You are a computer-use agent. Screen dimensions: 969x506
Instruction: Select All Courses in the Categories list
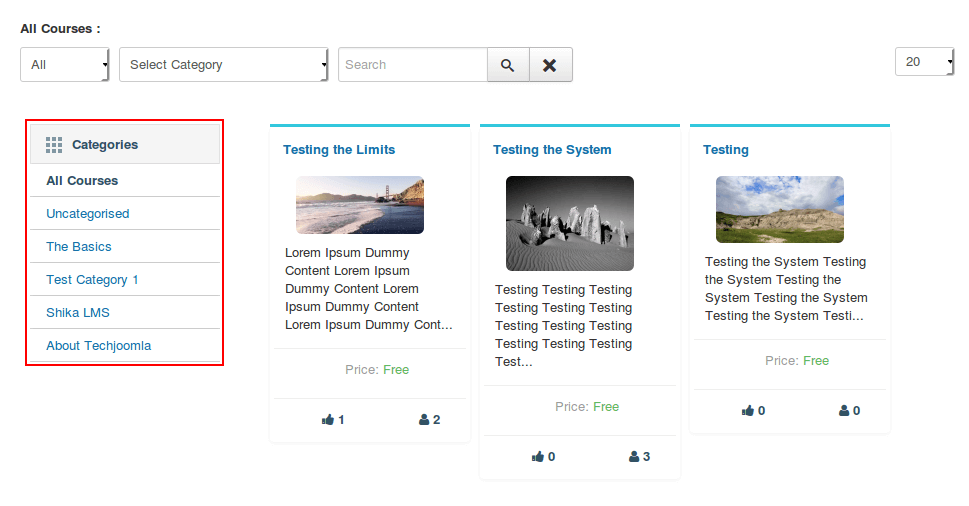pos(82,181)
